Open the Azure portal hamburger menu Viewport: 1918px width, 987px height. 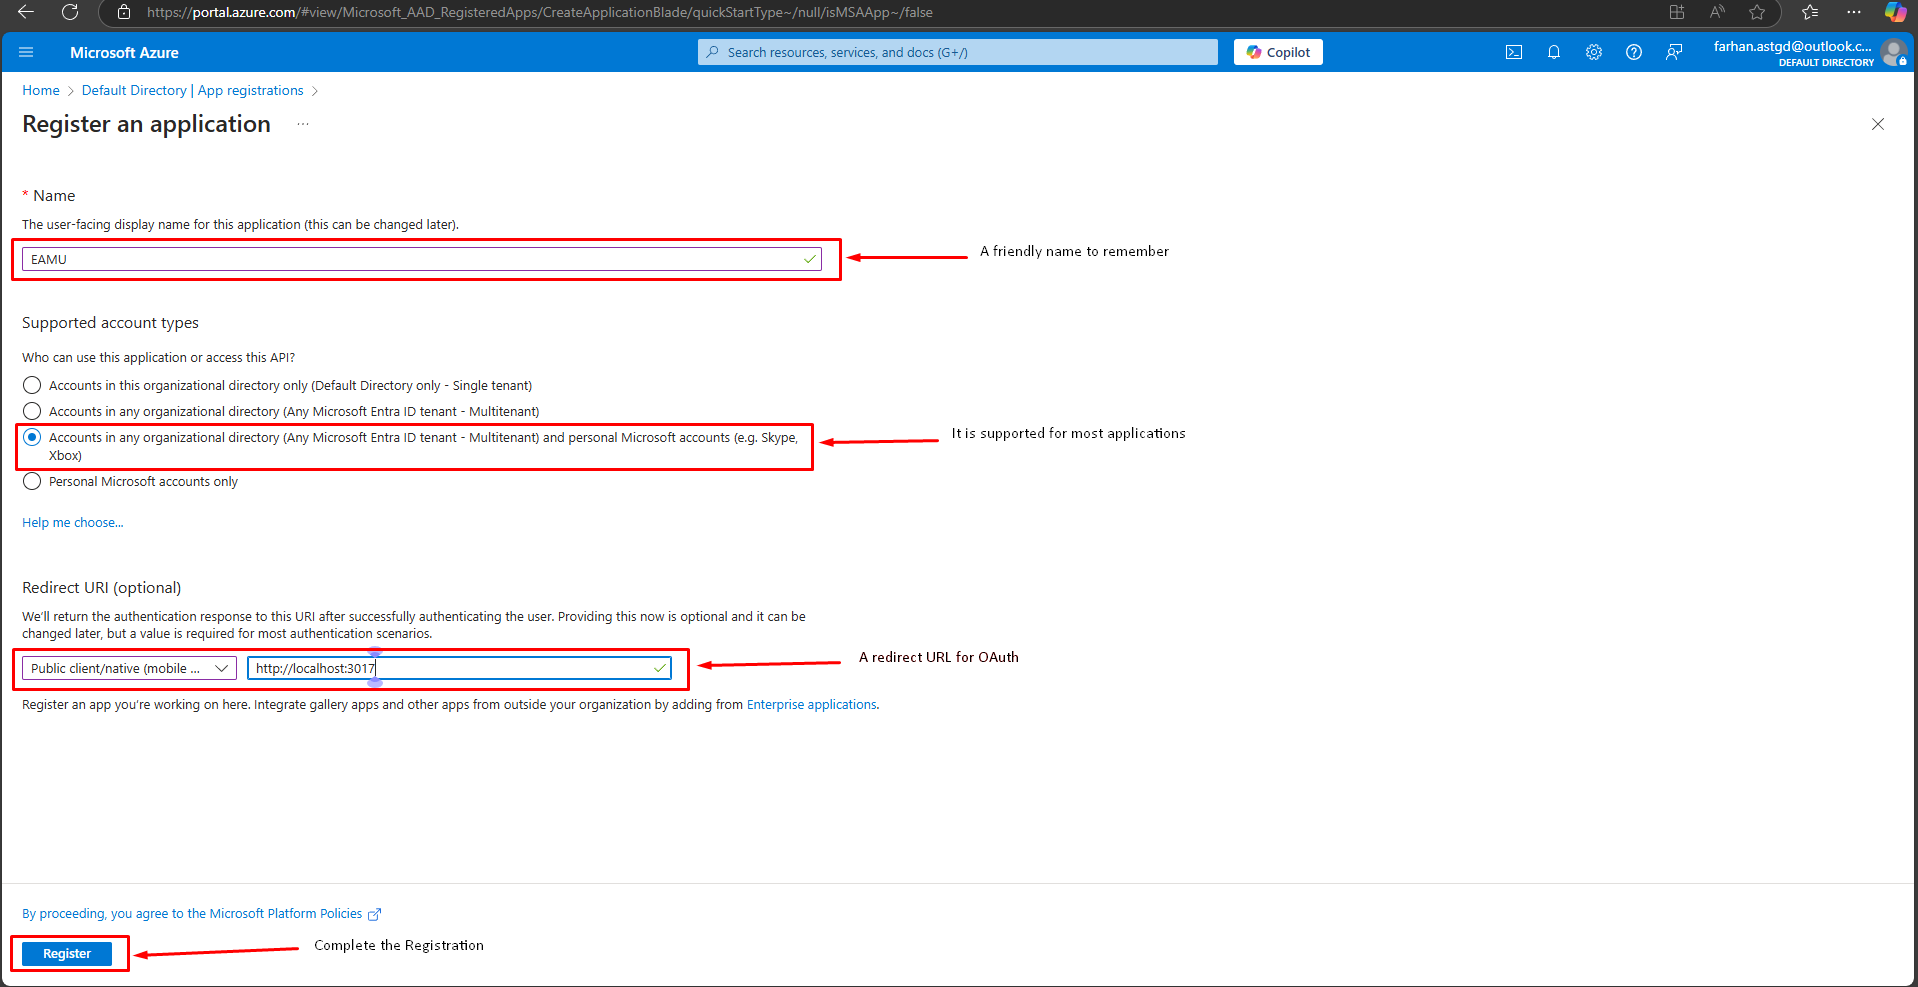26,52
